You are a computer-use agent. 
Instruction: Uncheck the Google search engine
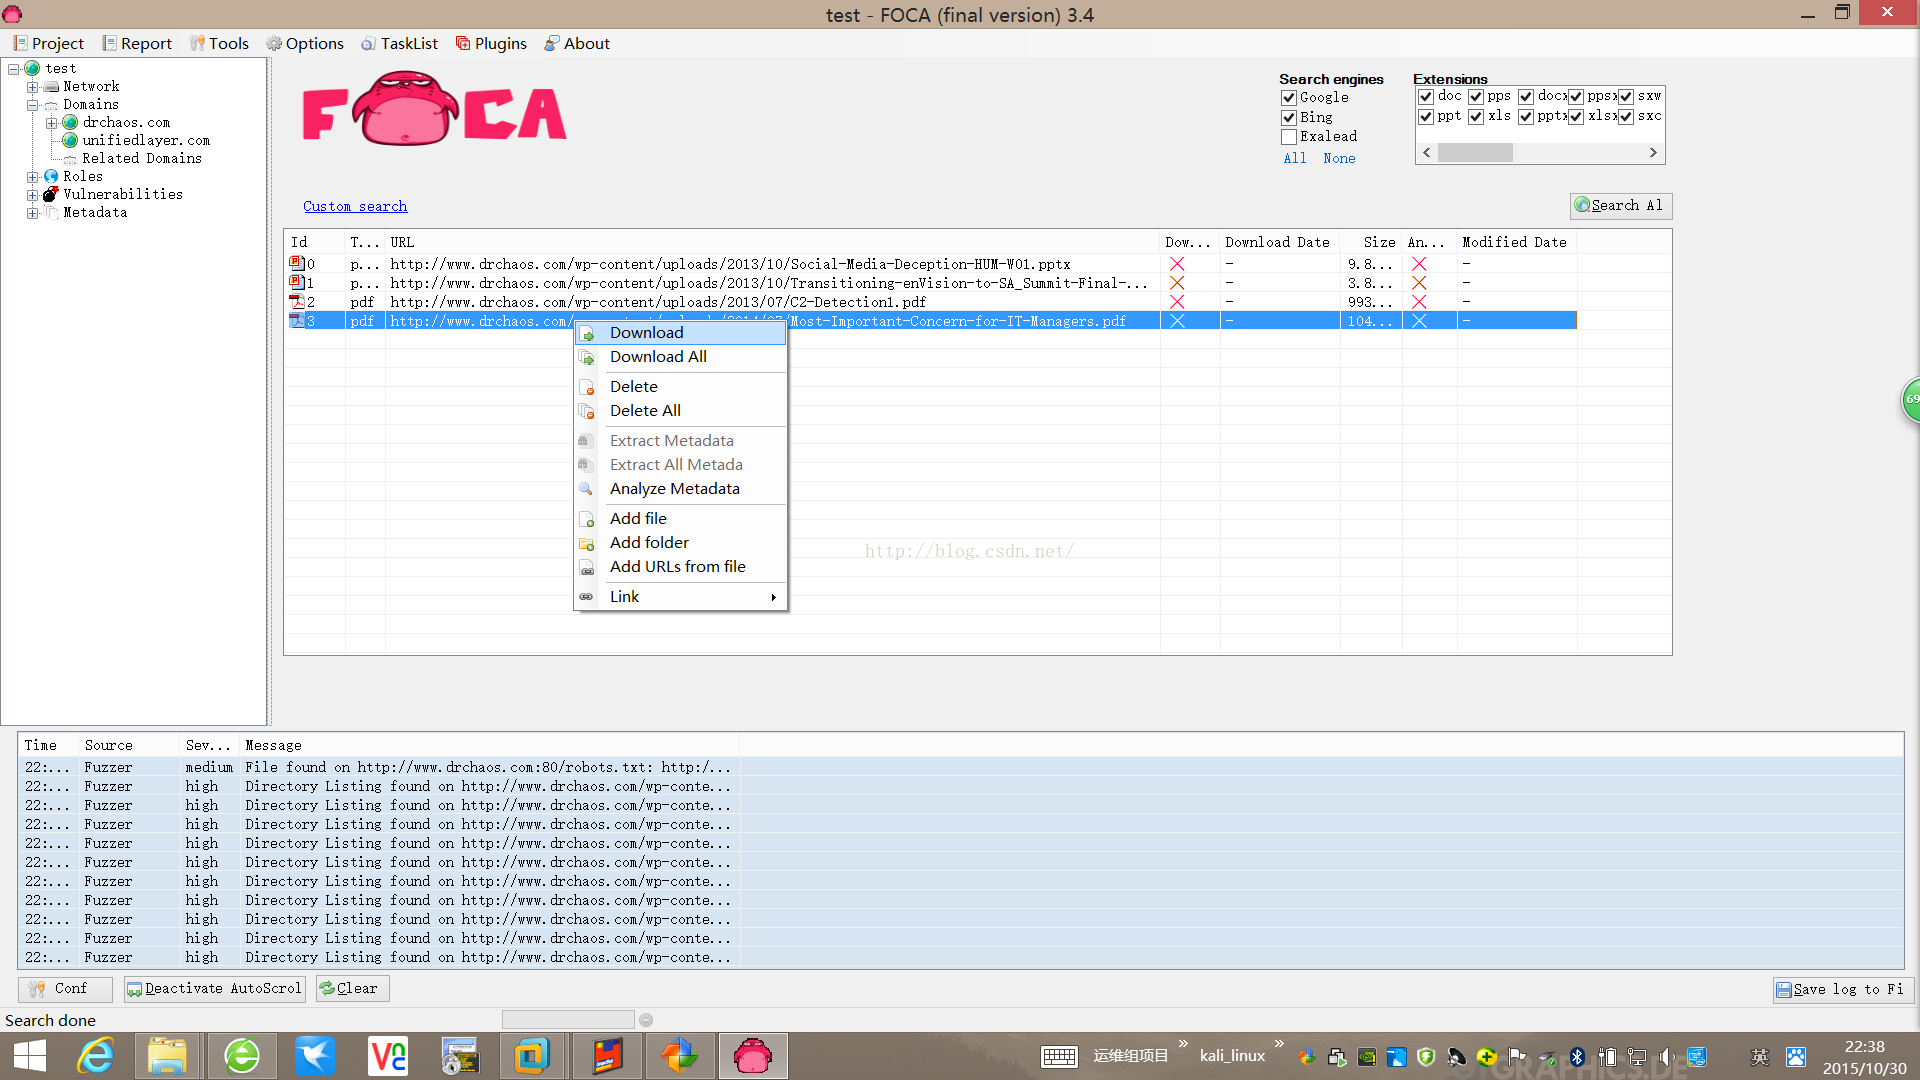1289,98
